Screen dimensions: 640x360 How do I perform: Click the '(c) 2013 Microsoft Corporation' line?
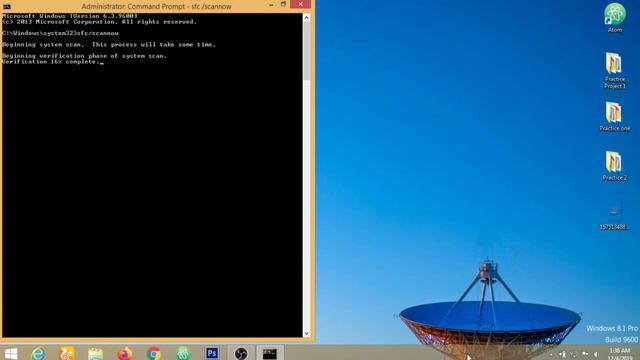[100, 22]
